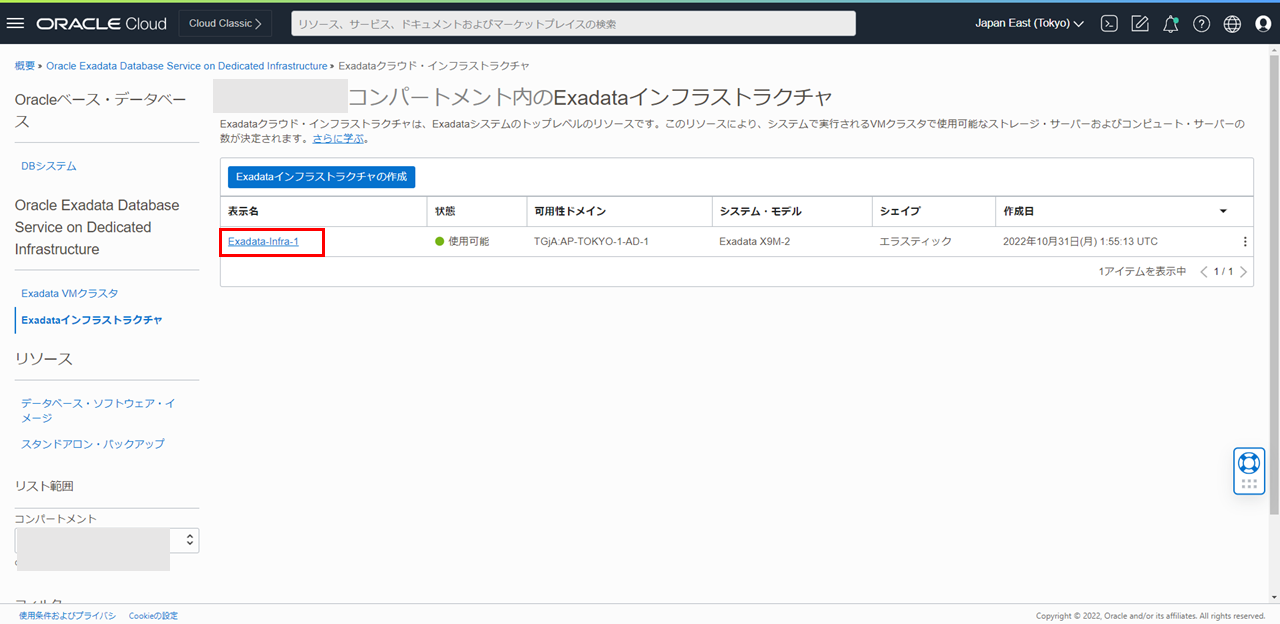This screenshot has width=1280, height=624.
Task: Click the さらに学ぶ link
Action: pos(337,139)
